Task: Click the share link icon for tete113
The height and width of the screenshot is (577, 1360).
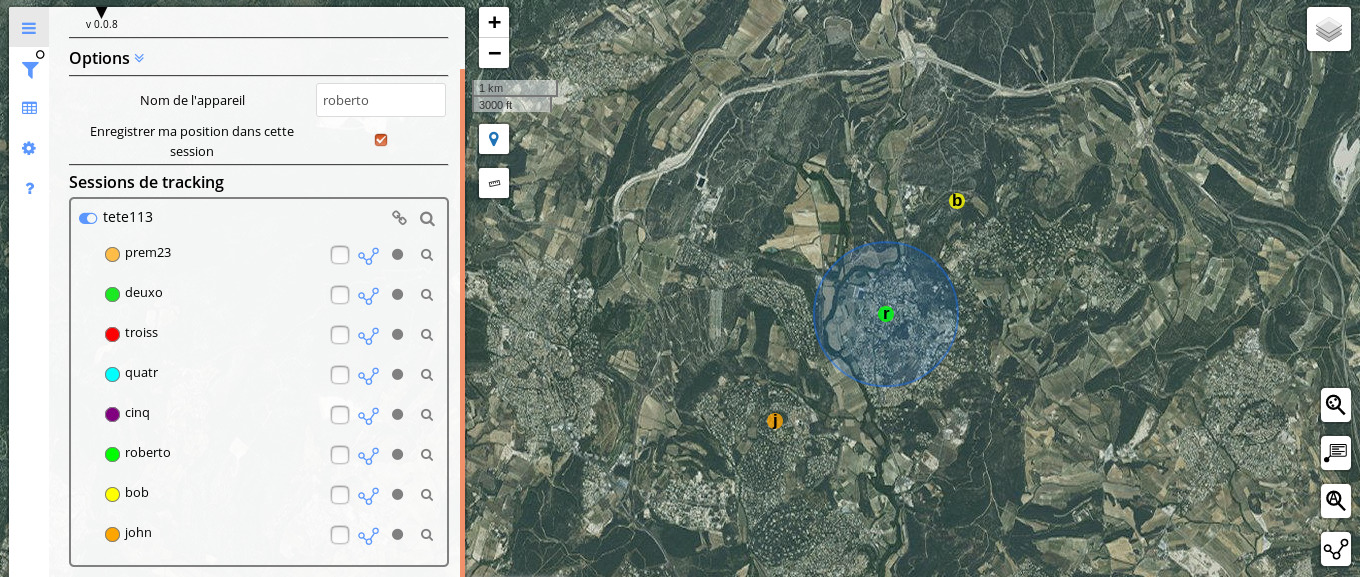Action: pos(399,218)
